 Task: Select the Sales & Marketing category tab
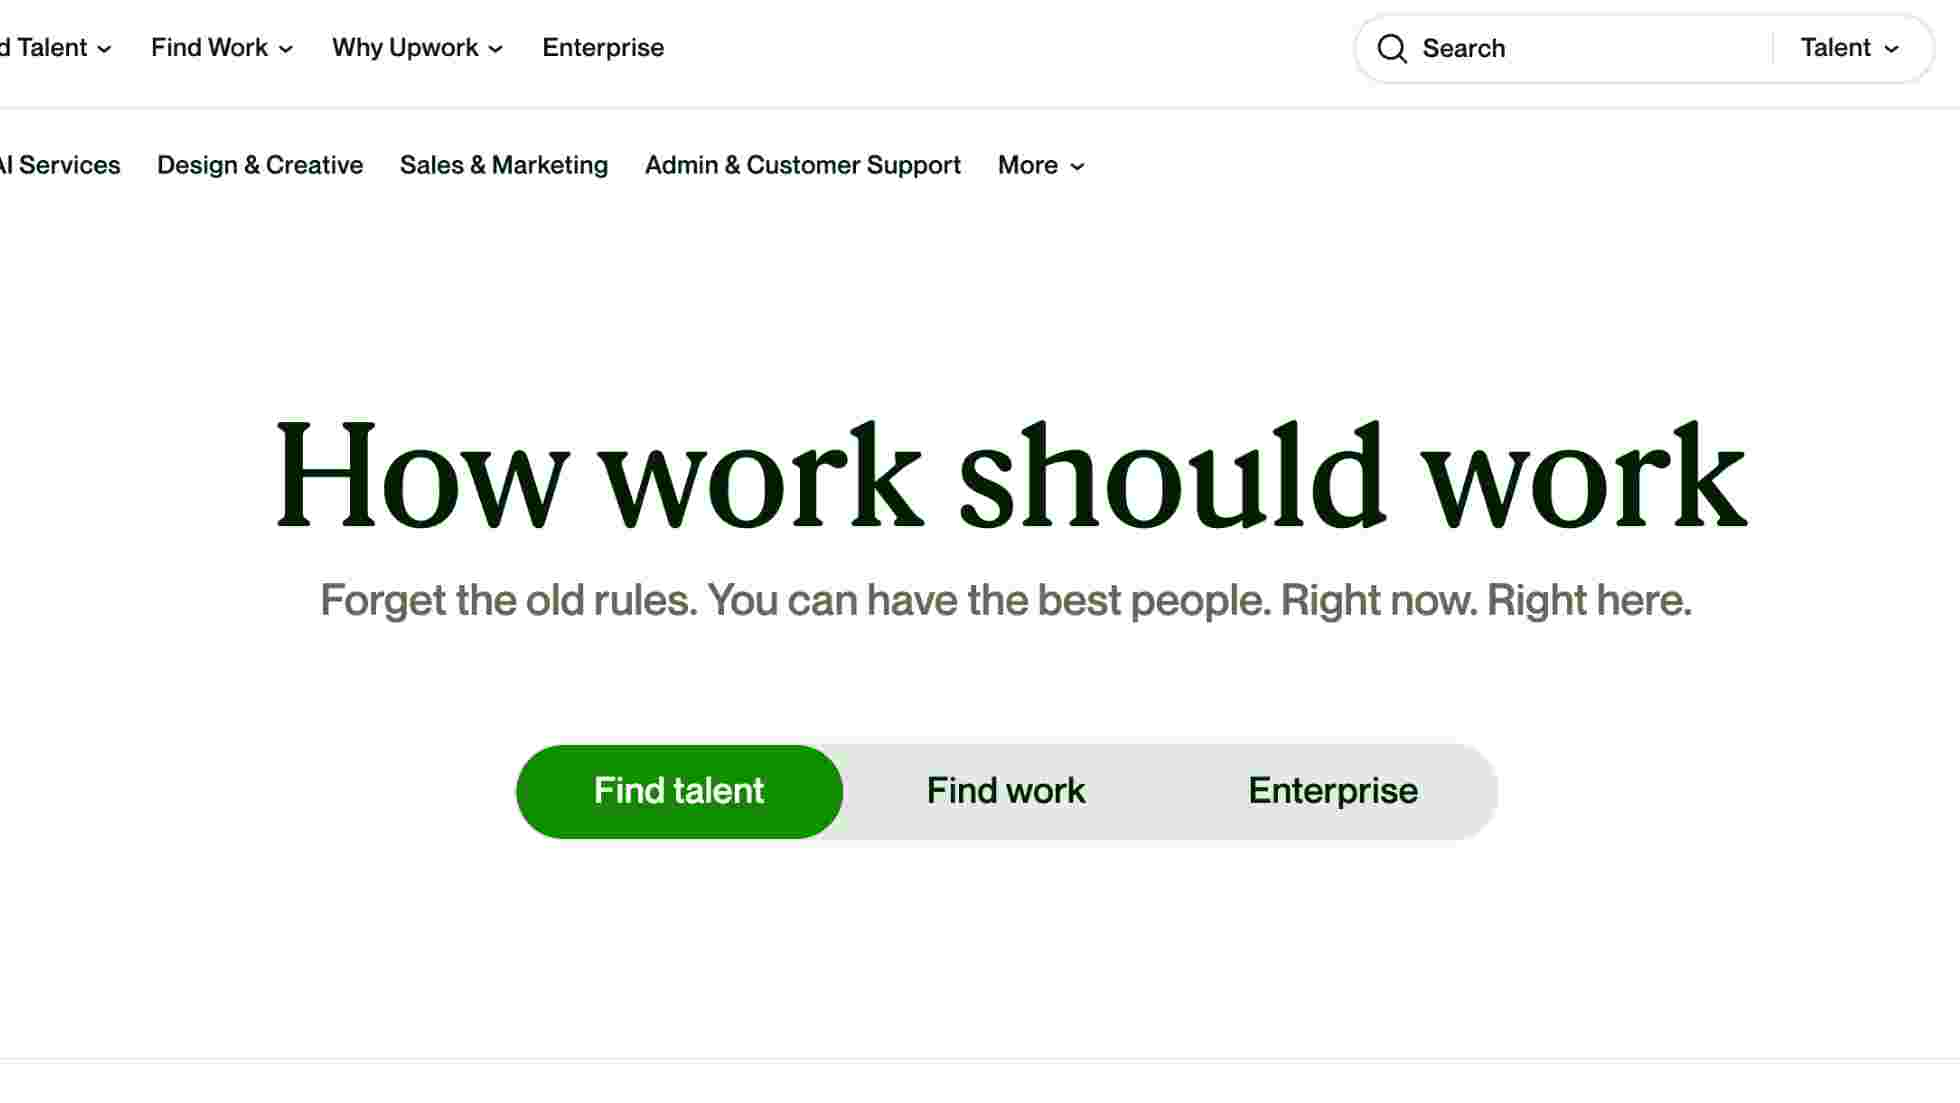pyautogui.click(x=503, y=164)
